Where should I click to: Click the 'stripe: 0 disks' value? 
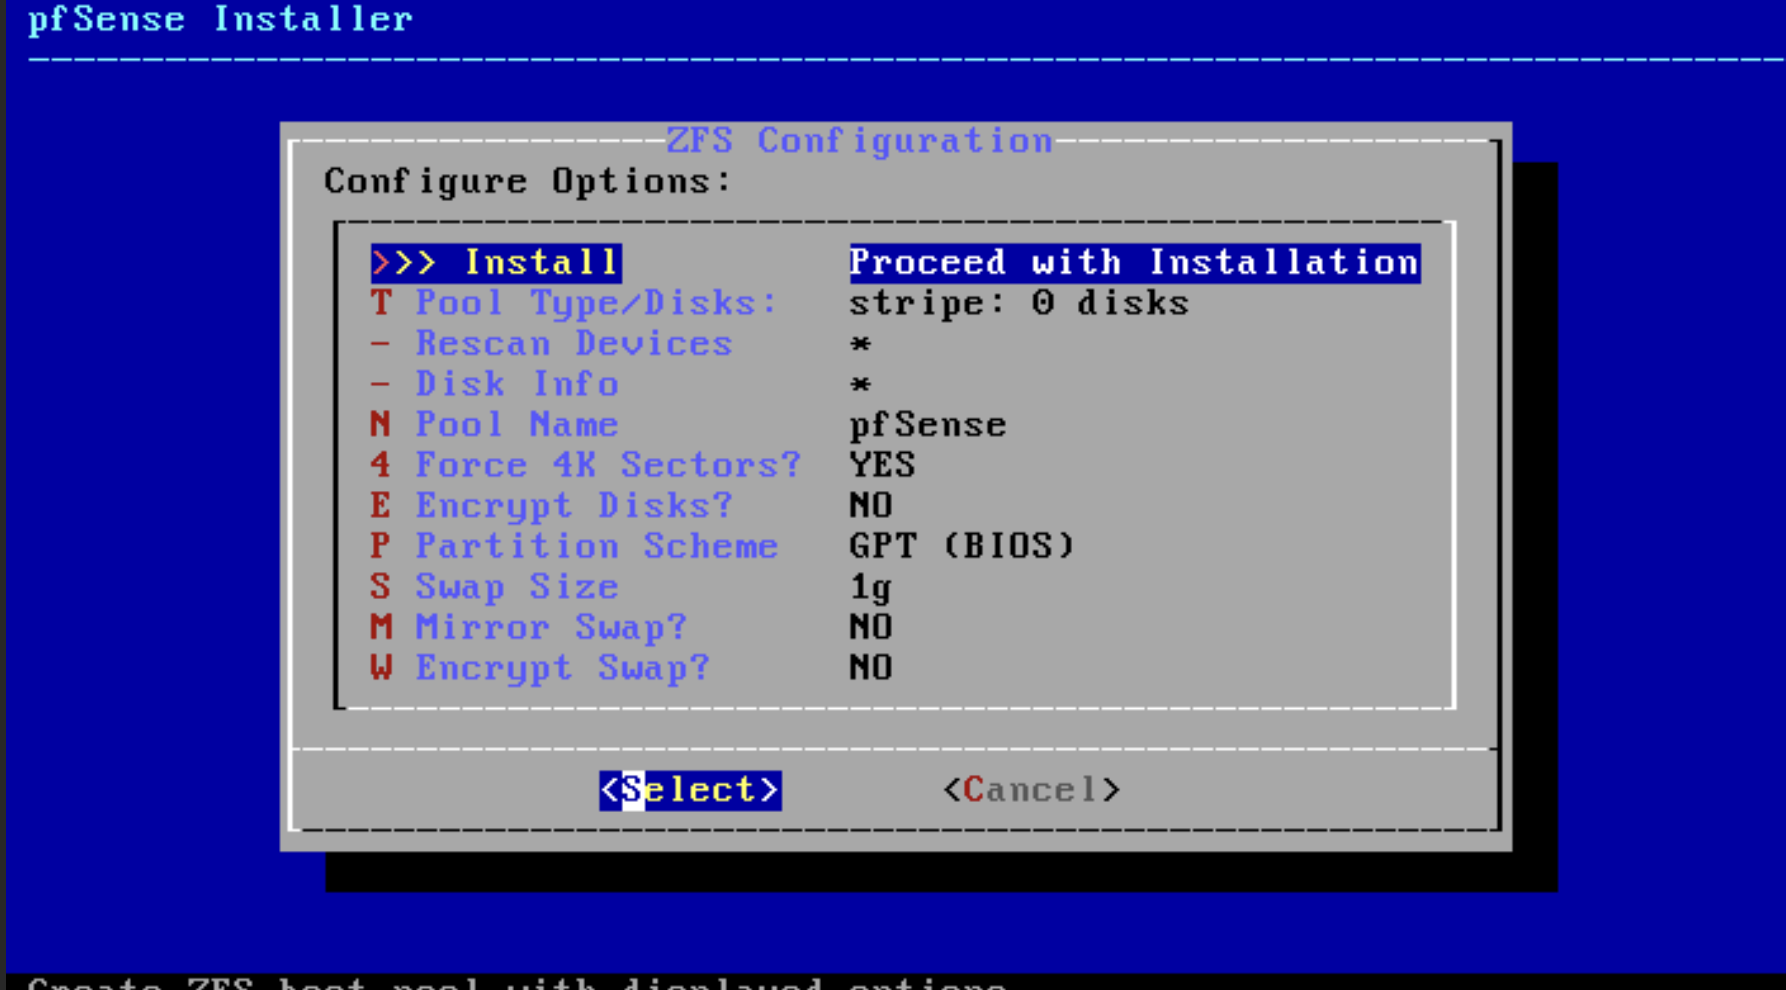point(1019,303)
